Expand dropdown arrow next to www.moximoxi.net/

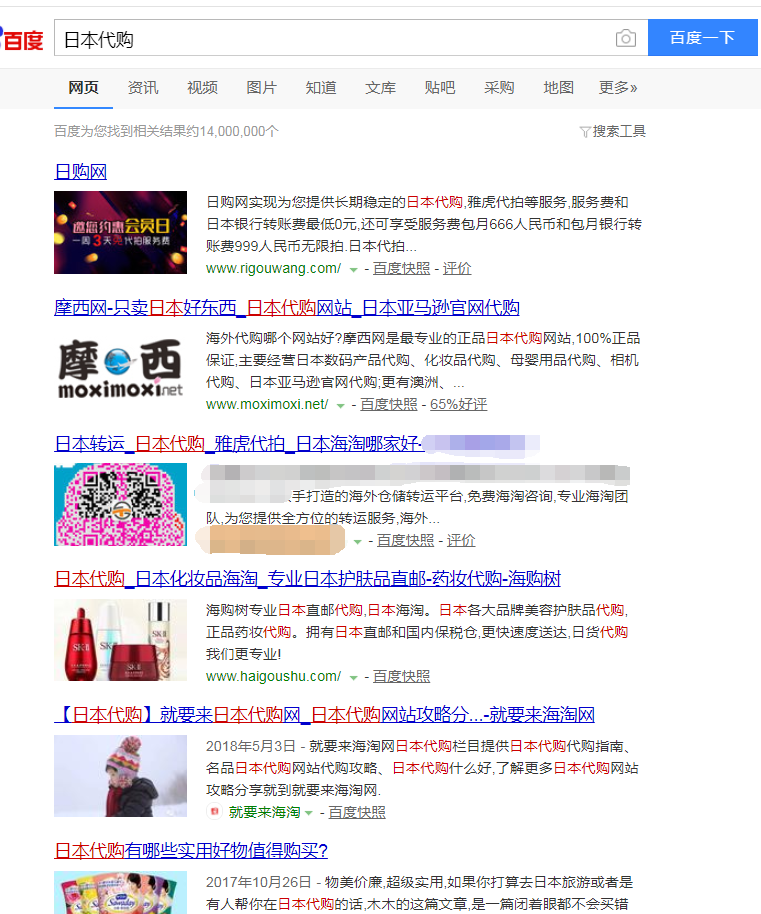(x=340, y=405)
